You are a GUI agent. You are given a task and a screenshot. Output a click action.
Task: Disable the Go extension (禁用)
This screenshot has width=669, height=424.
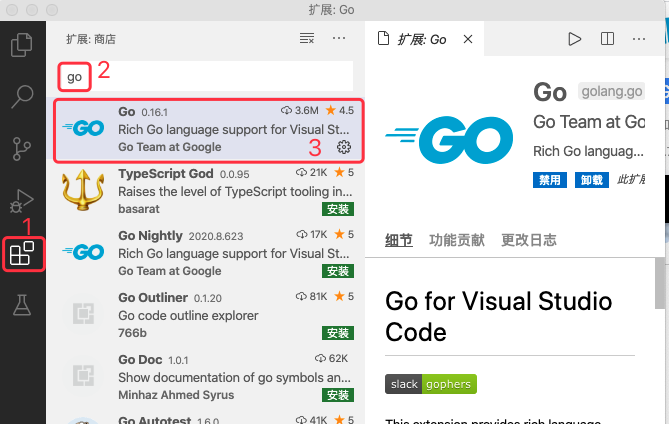549,181
